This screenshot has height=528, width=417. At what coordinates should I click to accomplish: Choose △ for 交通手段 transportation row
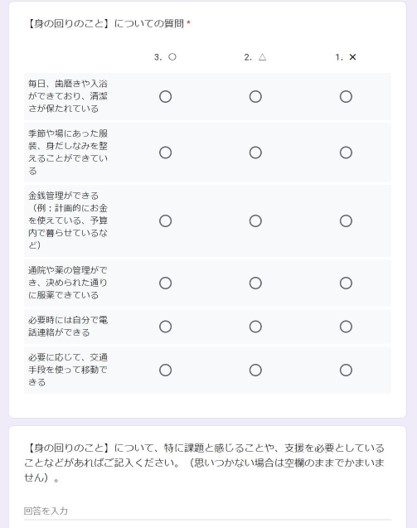(255, 370)
